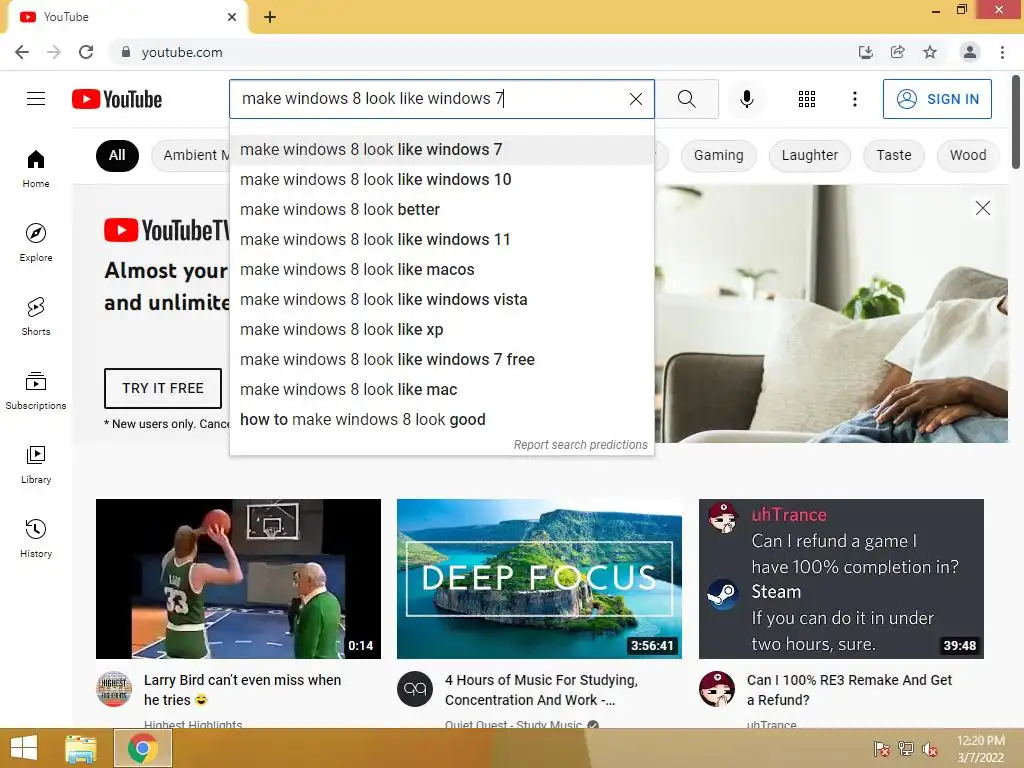The height and width of the screenshot is (768, 1024).
Task: Open 'Can I 100% RE3 Remake' title
Action: coord(849,690)
